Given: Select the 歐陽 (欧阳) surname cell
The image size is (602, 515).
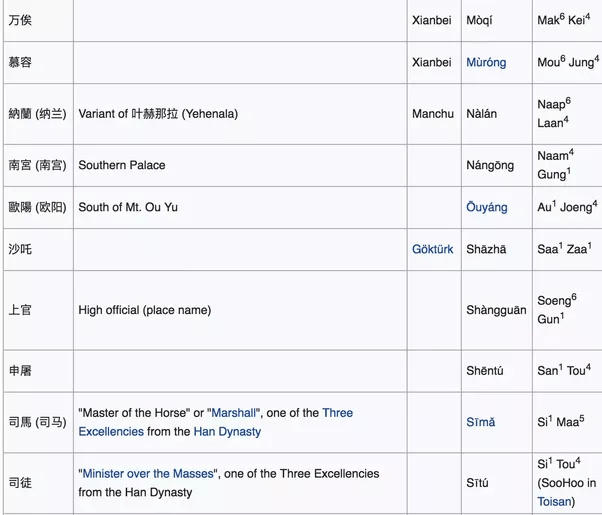Looking at the screenshot, I should 38,207.
